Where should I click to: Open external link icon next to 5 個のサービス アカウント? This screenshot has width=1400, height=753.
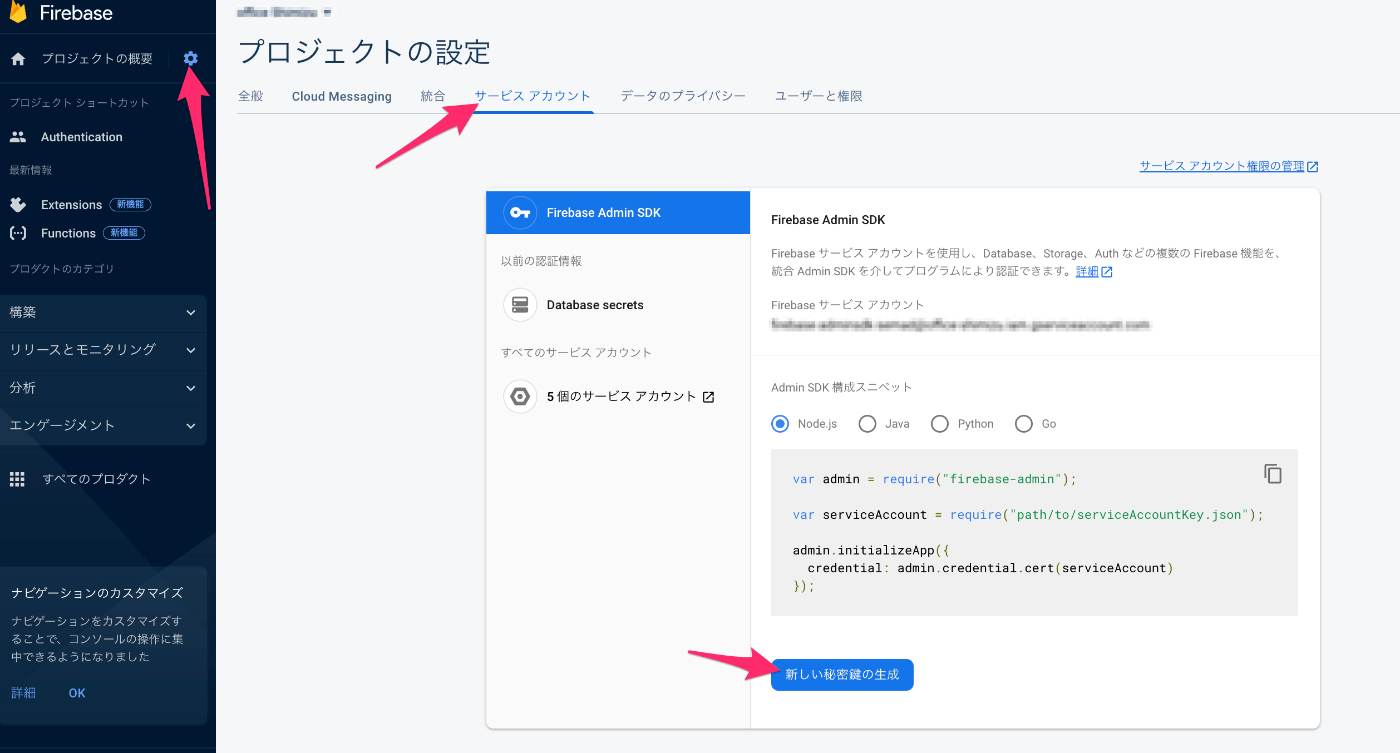708,397
